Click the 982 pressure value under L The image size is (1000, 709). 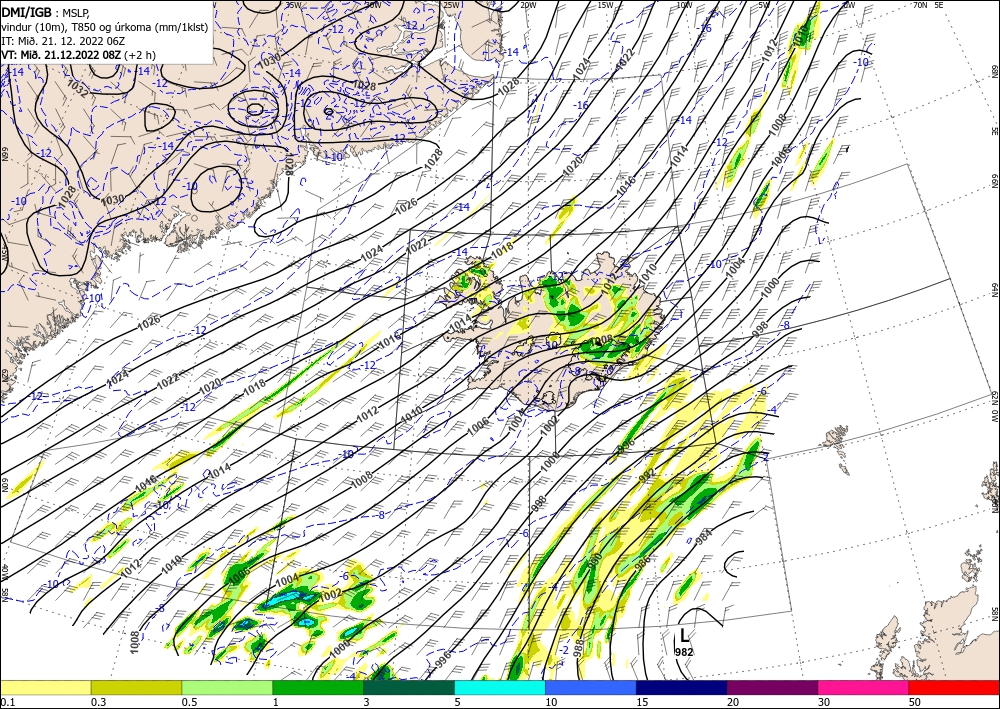pyautogui.click(x=684, y=652)
